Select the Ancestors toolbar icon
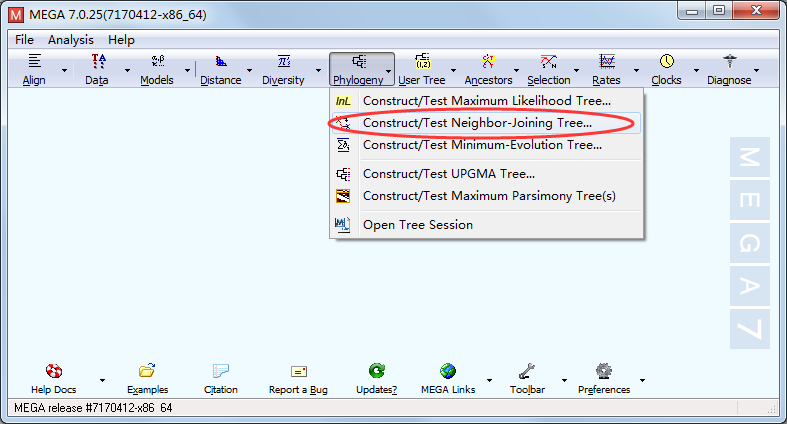 point(488,61)
